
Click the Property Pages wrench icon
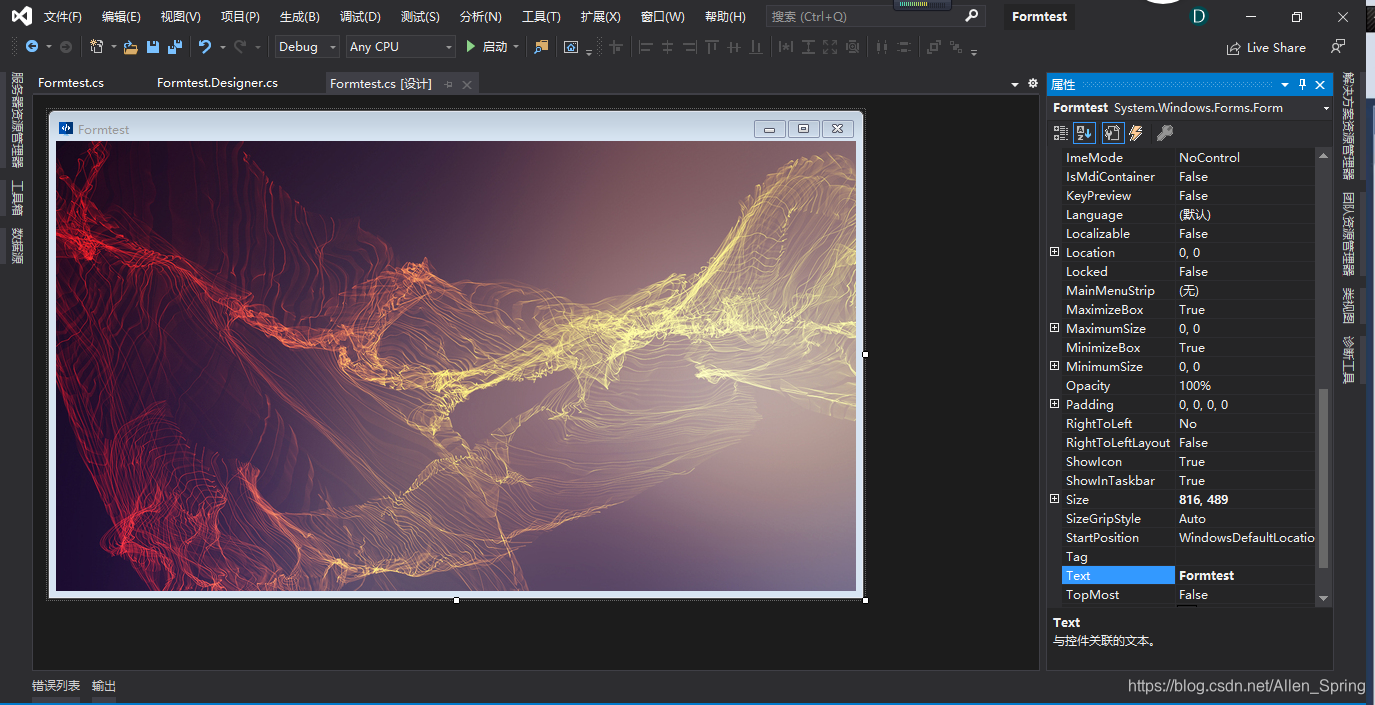pyautogui.click(x=1164, y=133)
